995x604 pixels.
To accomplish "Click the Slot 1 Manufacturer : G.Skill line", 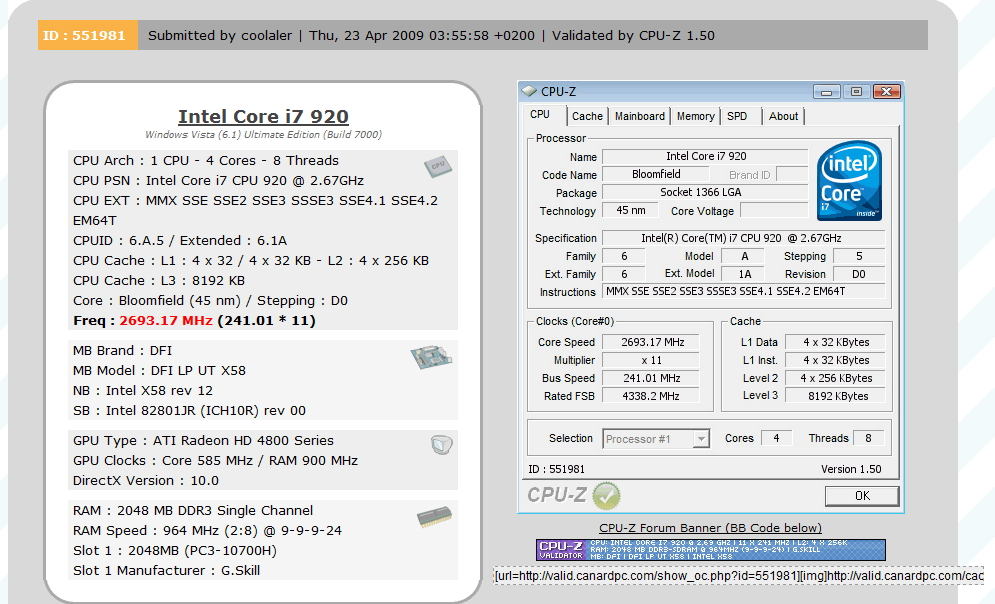I will [x=166, y=570].
